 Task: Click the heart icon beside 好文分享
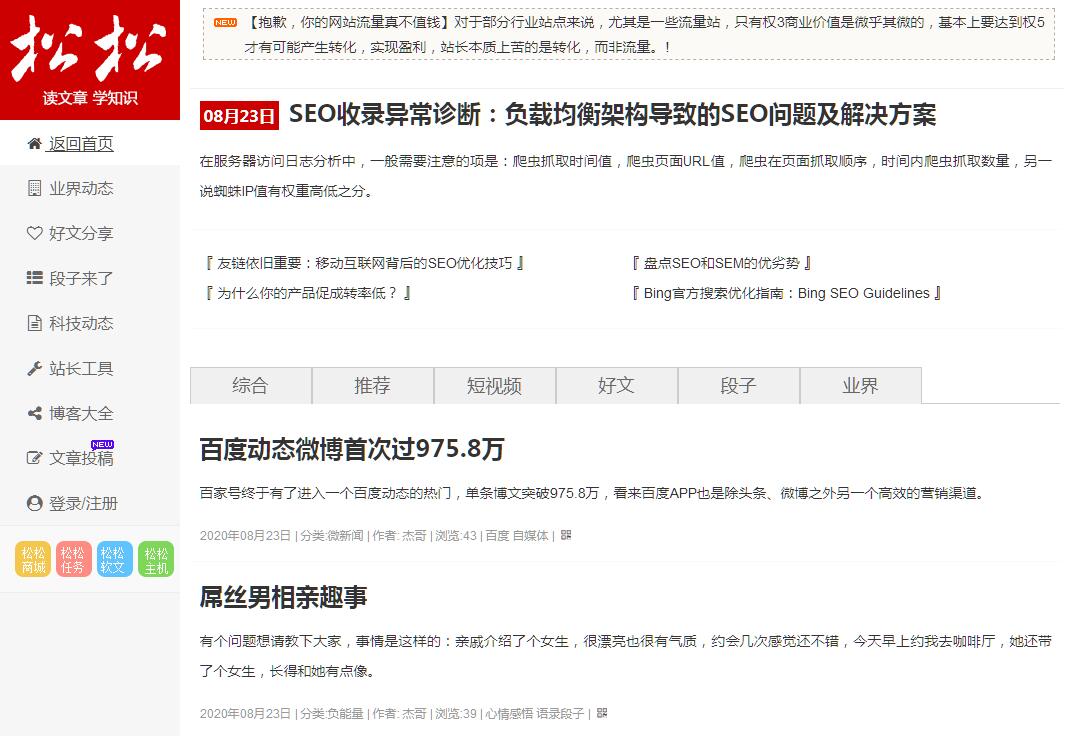[x=35, y=234]
